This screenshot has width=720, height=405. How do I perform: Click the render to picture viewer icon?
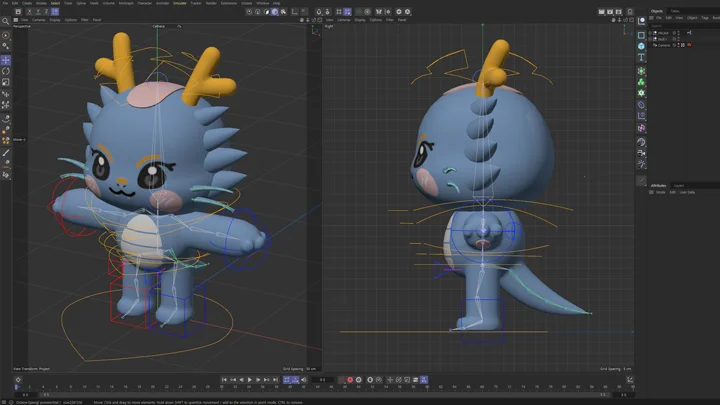[610, 12]
